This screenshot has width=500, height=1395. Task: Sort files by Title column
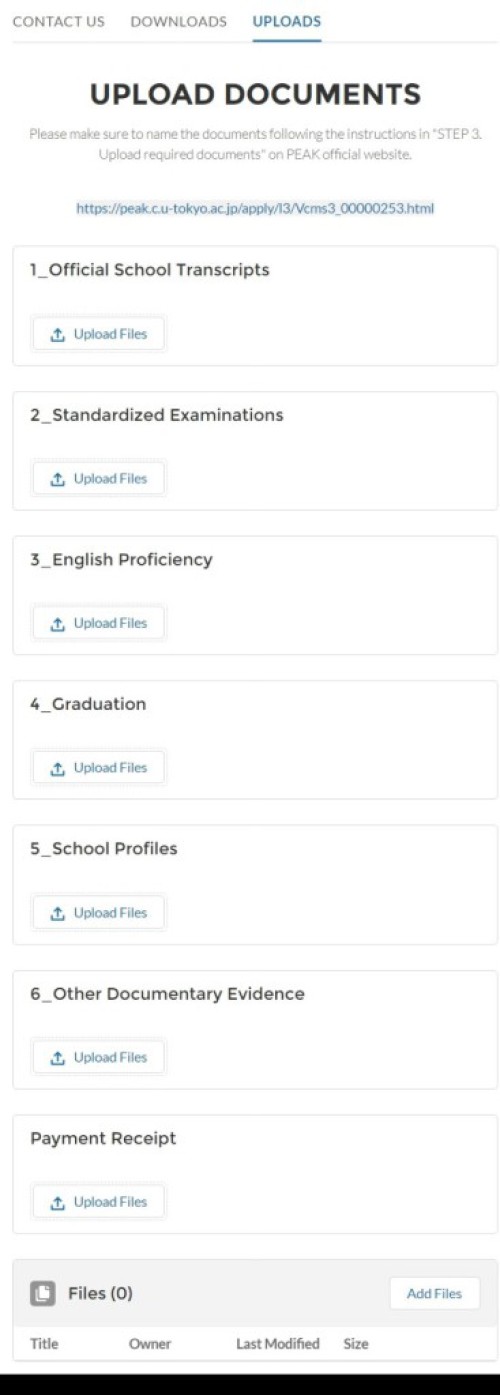coord(44,1344)
